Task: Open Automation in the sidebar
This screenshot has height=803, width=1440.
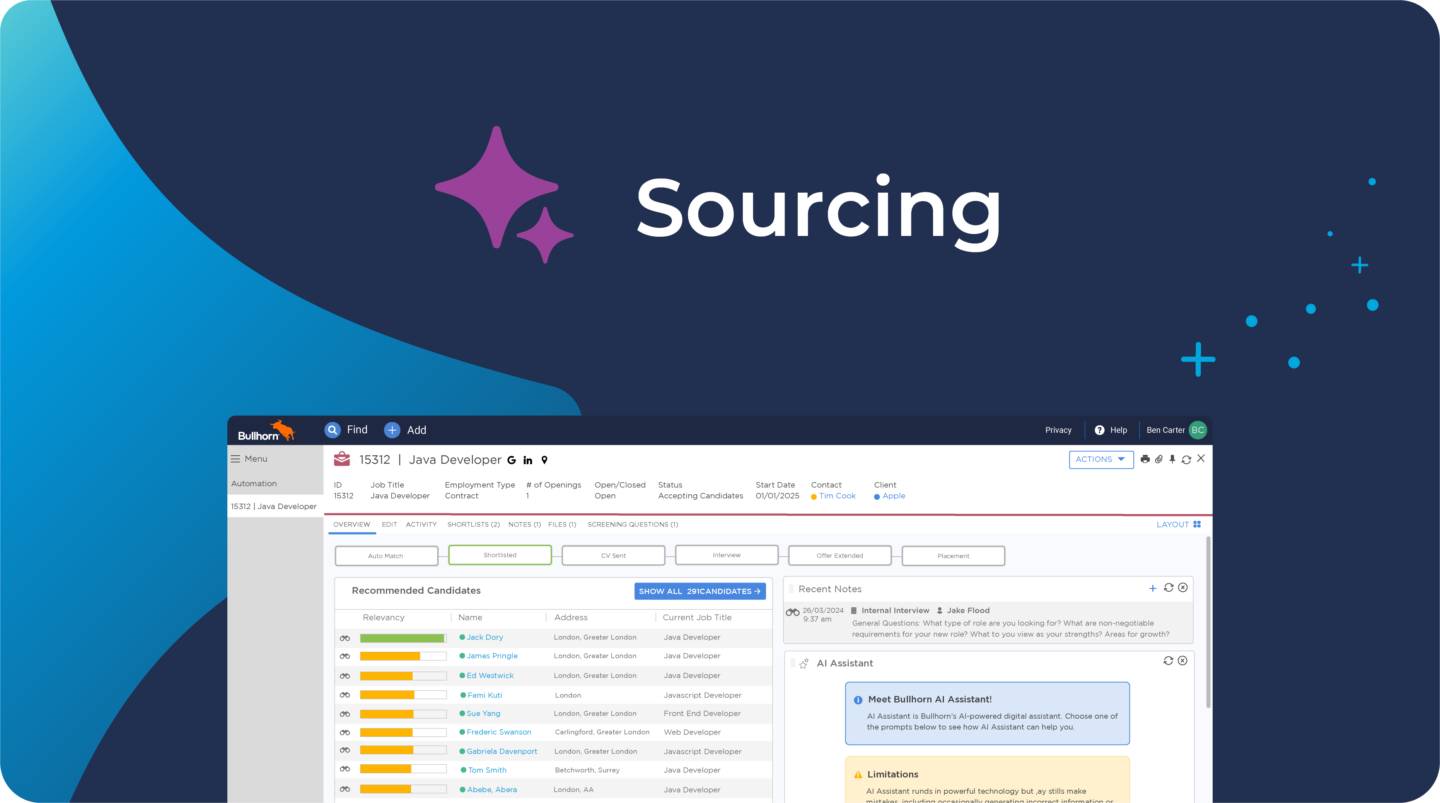Action: pos(254,484)
